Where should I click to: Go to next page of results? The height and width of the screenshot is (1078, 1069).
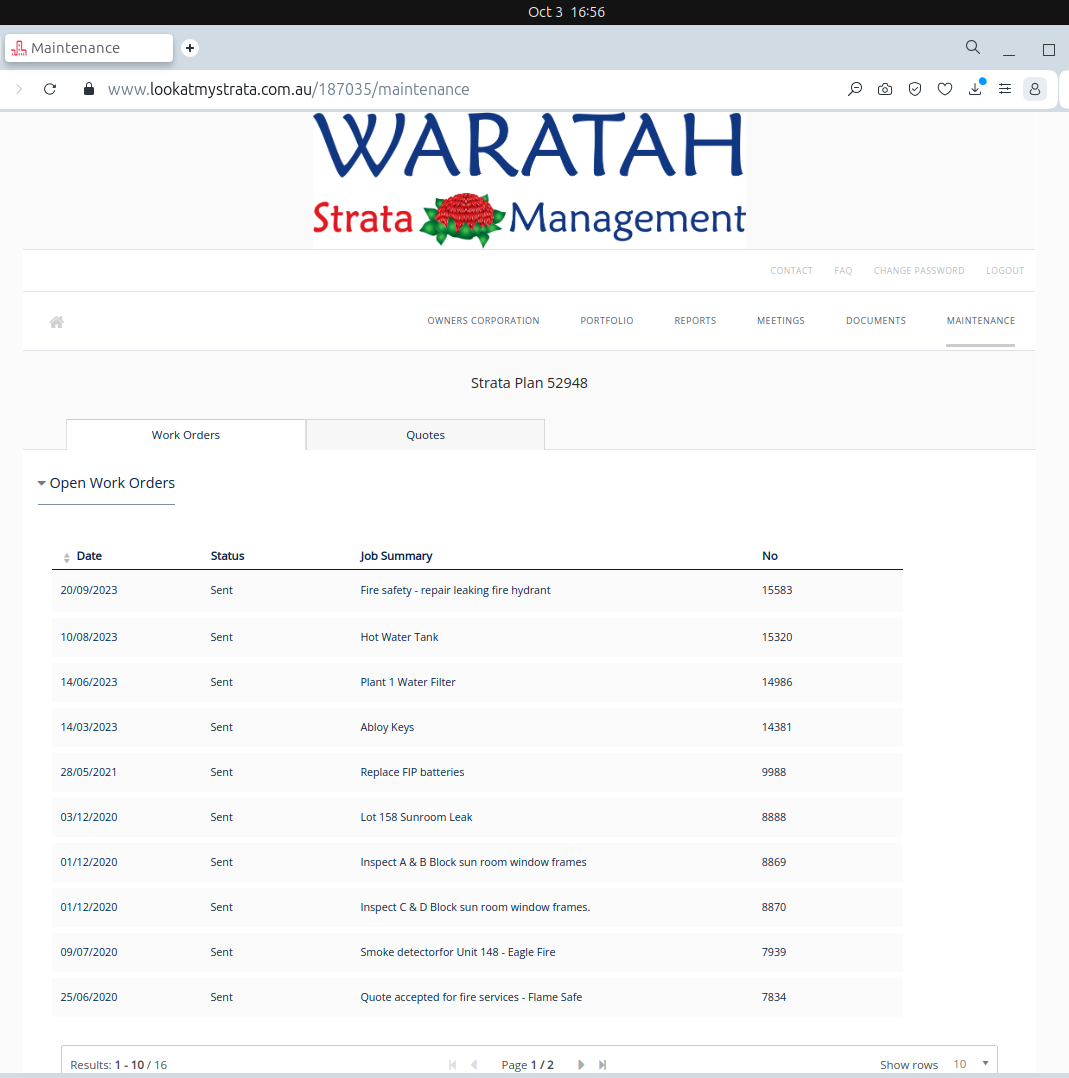coord(581,1065)
